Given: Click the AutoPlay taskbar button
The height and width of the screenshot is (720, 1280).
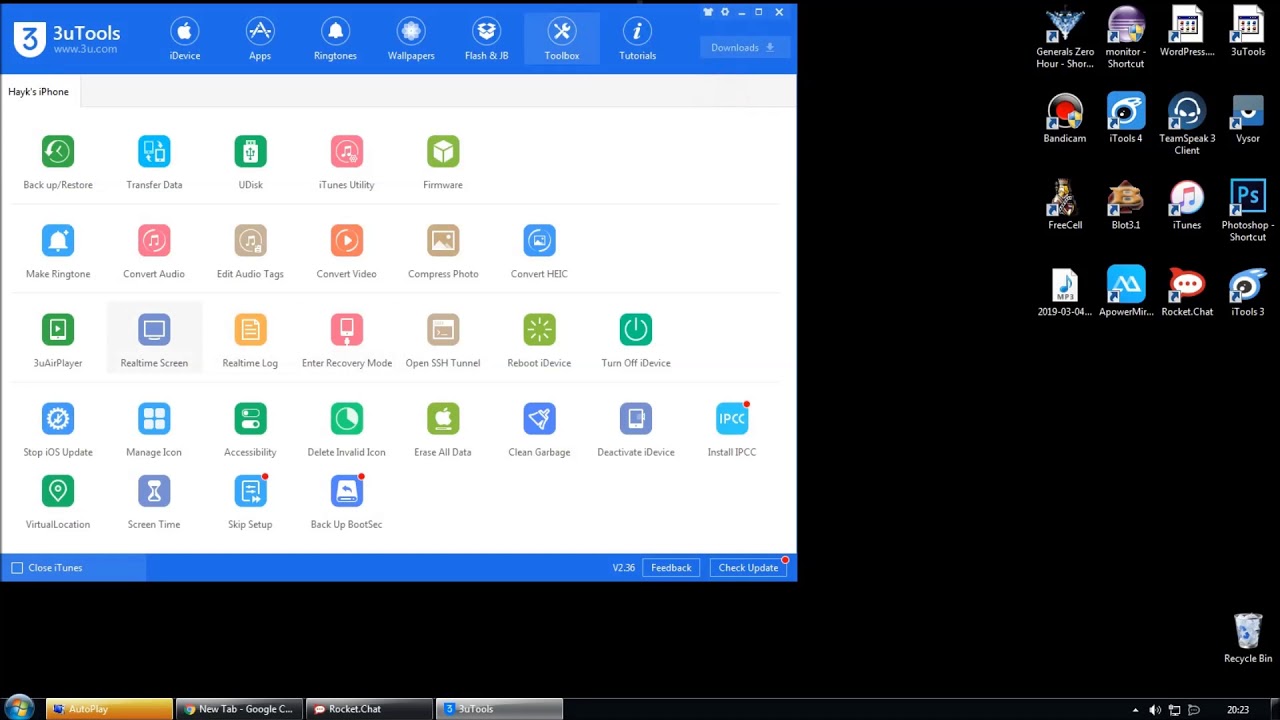Looking at the screenshot, I should [109, 709].
